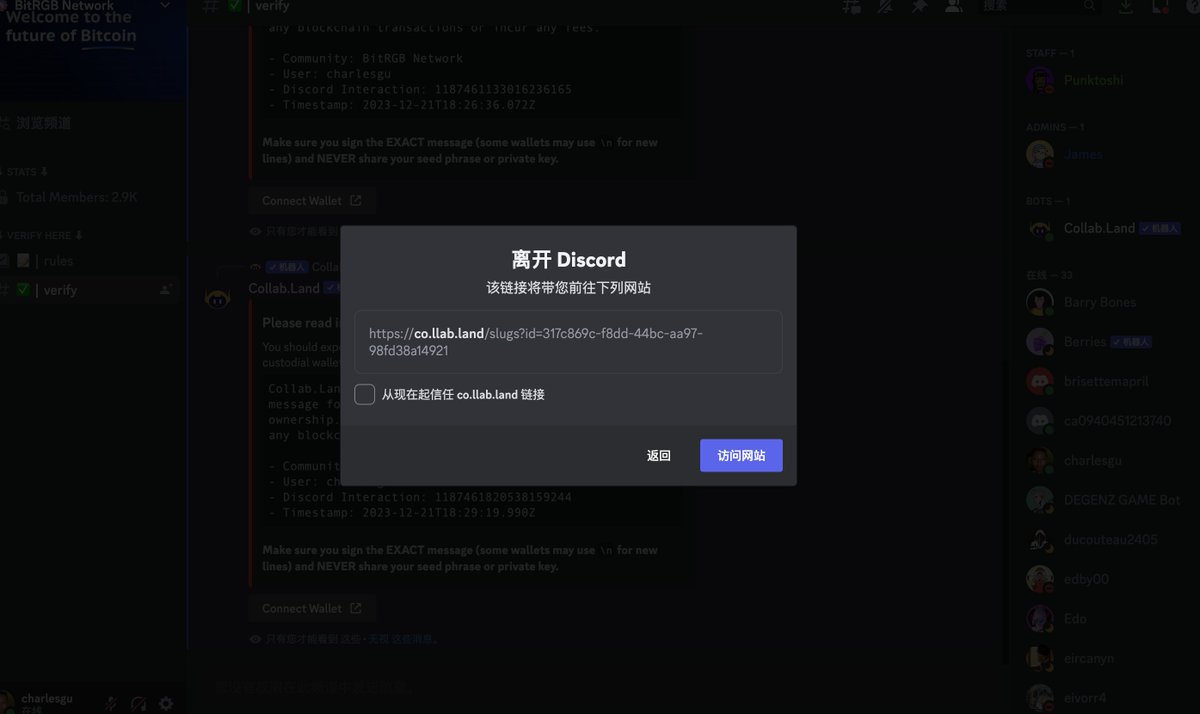The image size is (1200, 714).
Task: Toggle deafen headphones in user panel
Action: pos(139,704)
